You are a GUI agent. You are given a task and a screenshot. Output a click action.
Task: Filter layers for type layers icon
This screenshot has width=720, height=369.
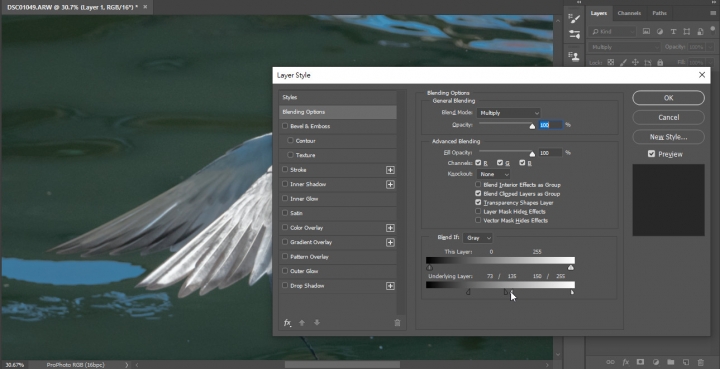tap(673, 32)
